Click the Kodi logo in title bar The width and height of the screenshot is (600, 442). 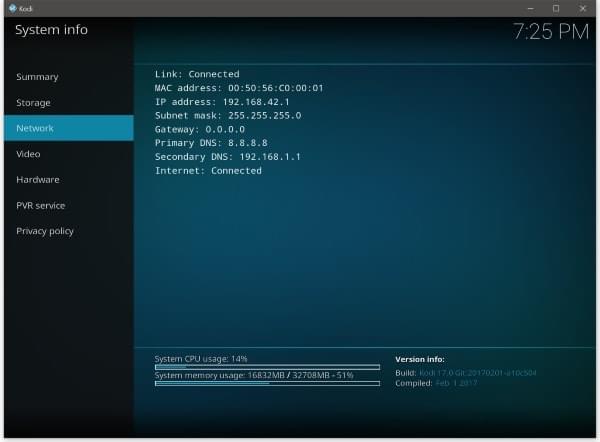(10, 7)
